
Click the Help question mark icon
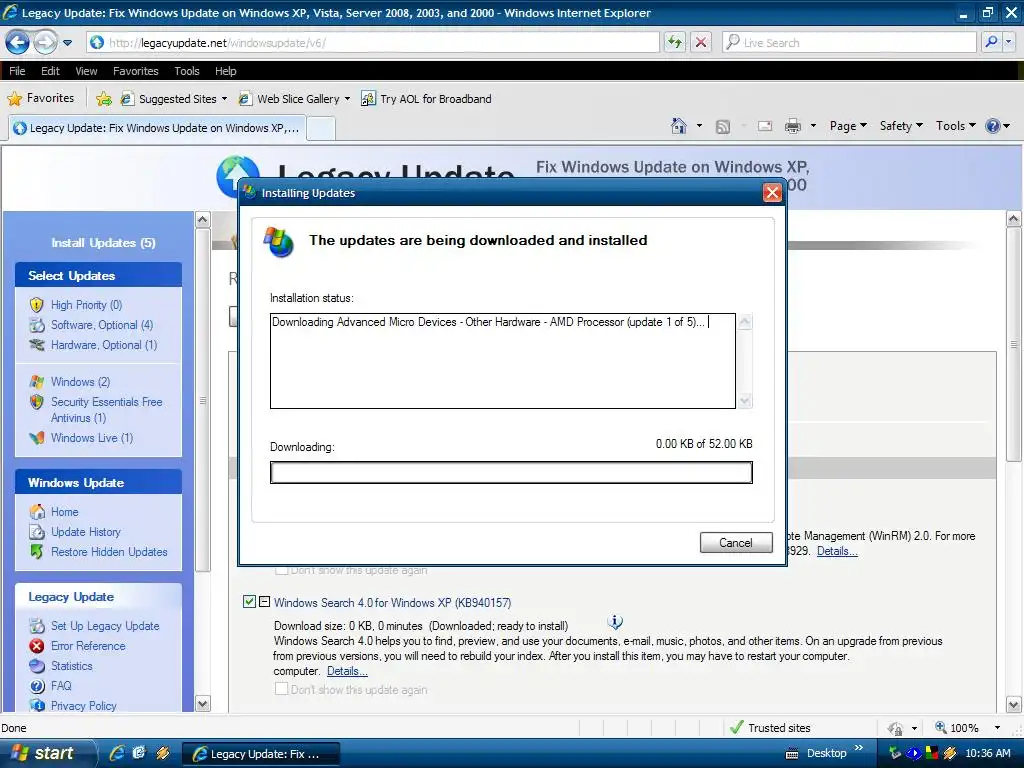coord(993,125)
